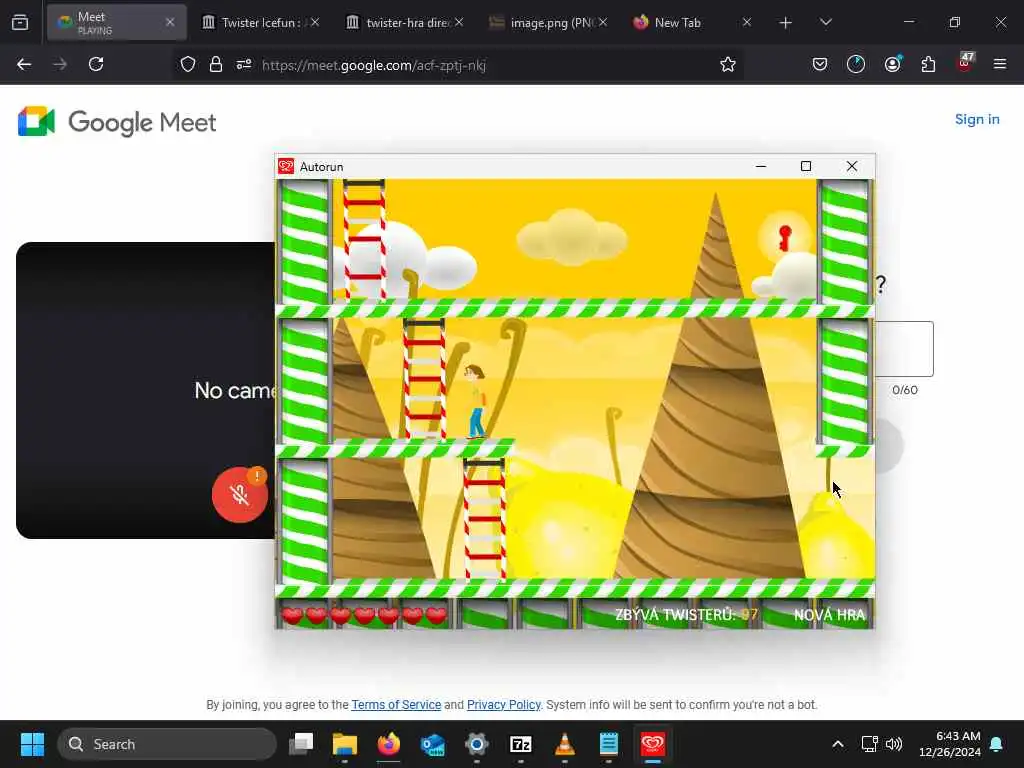Open network status in system tray

point(869,744)
